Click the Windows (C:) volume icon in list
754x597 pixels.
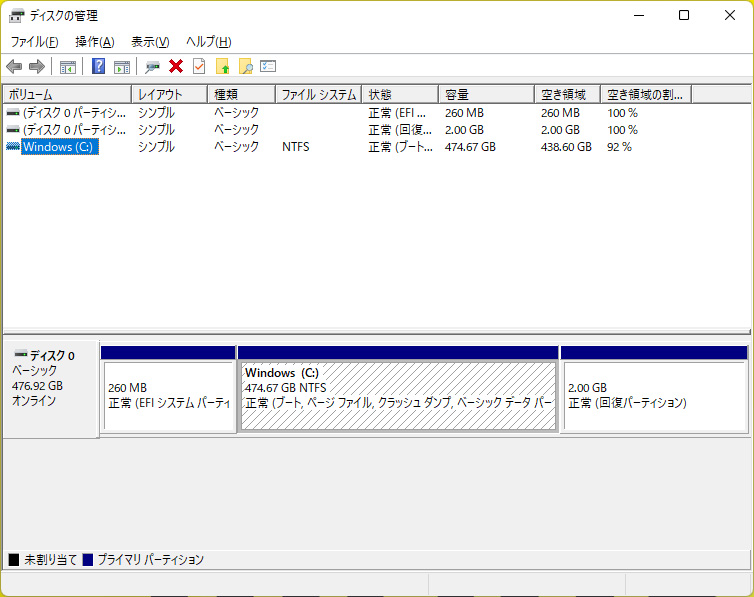(x=13, y=147)
